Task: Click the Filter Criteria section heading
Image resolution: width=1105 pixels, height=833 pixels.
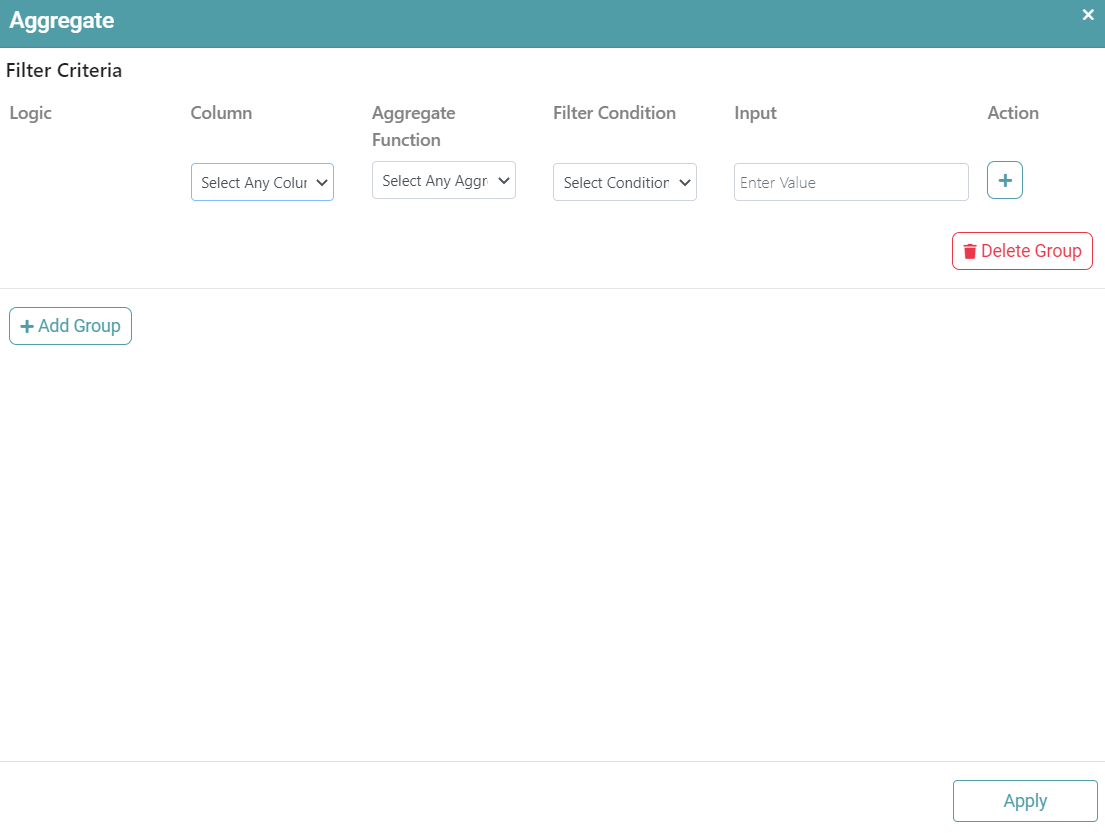Action: click(x=64, y=71)
